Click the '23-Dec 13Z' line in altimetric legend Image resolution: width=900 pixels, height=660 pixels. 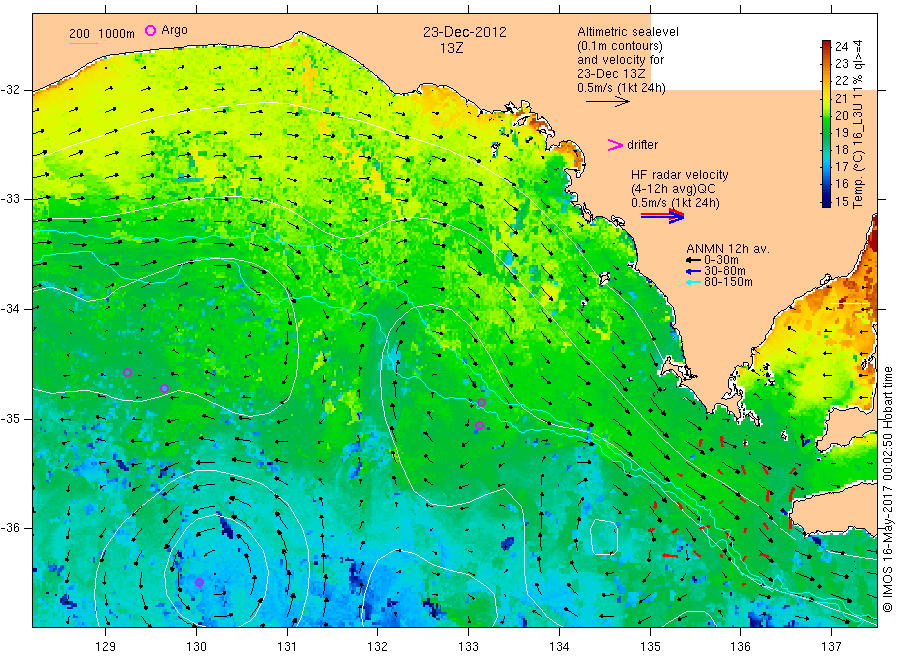(x=611, y=73)
